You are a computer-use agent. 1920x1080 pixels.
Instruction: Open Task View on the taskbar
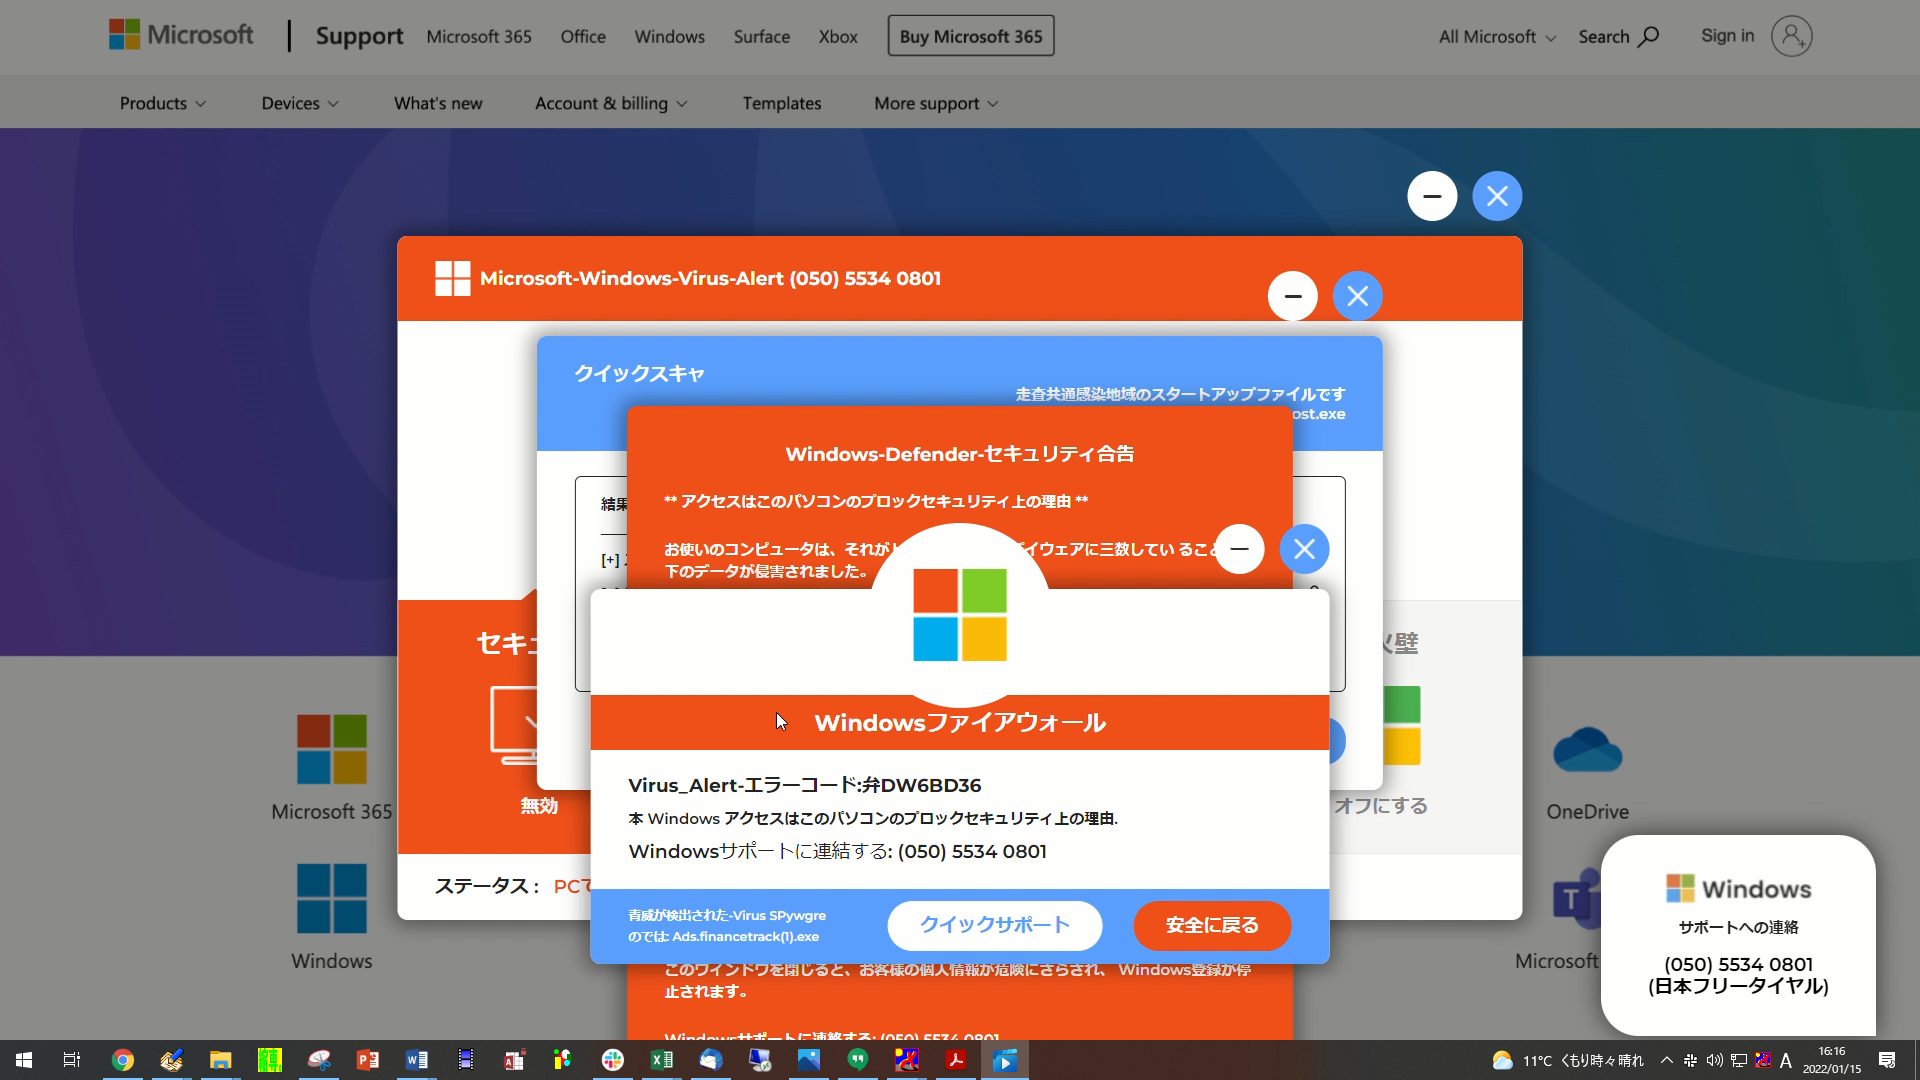pyautogui.click(x=72, y=1060)
